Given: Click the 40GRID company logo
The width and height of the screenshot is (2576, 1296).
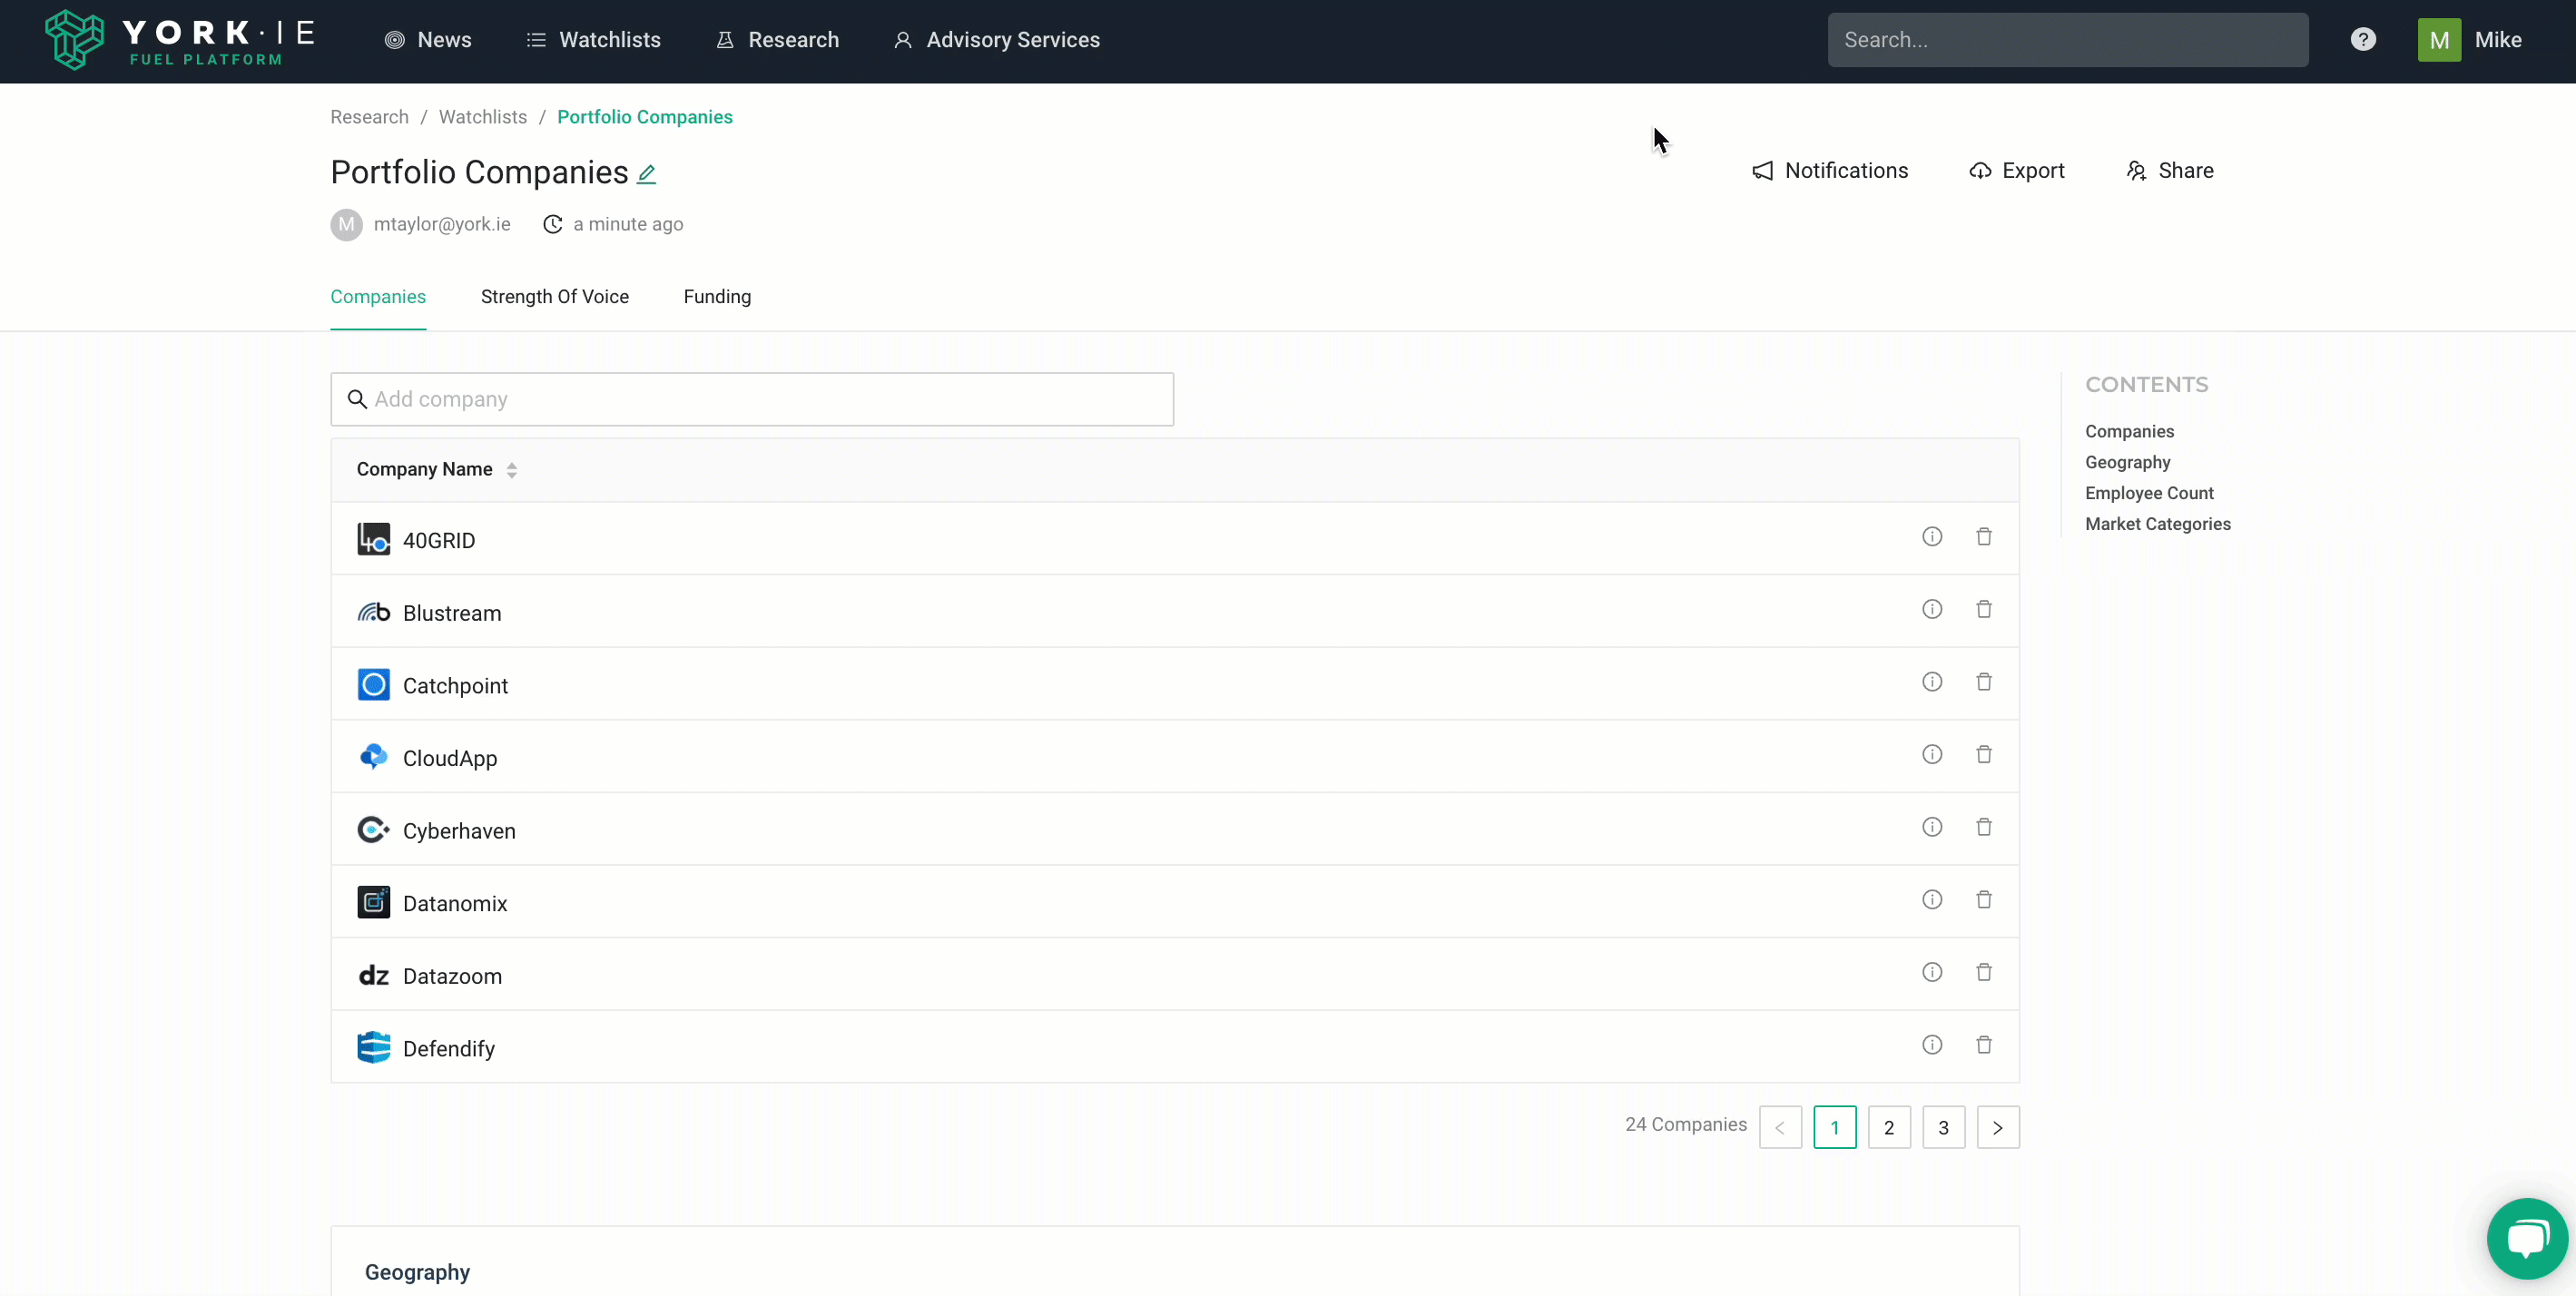Looking at the screenshot, I should coord(374,540).
